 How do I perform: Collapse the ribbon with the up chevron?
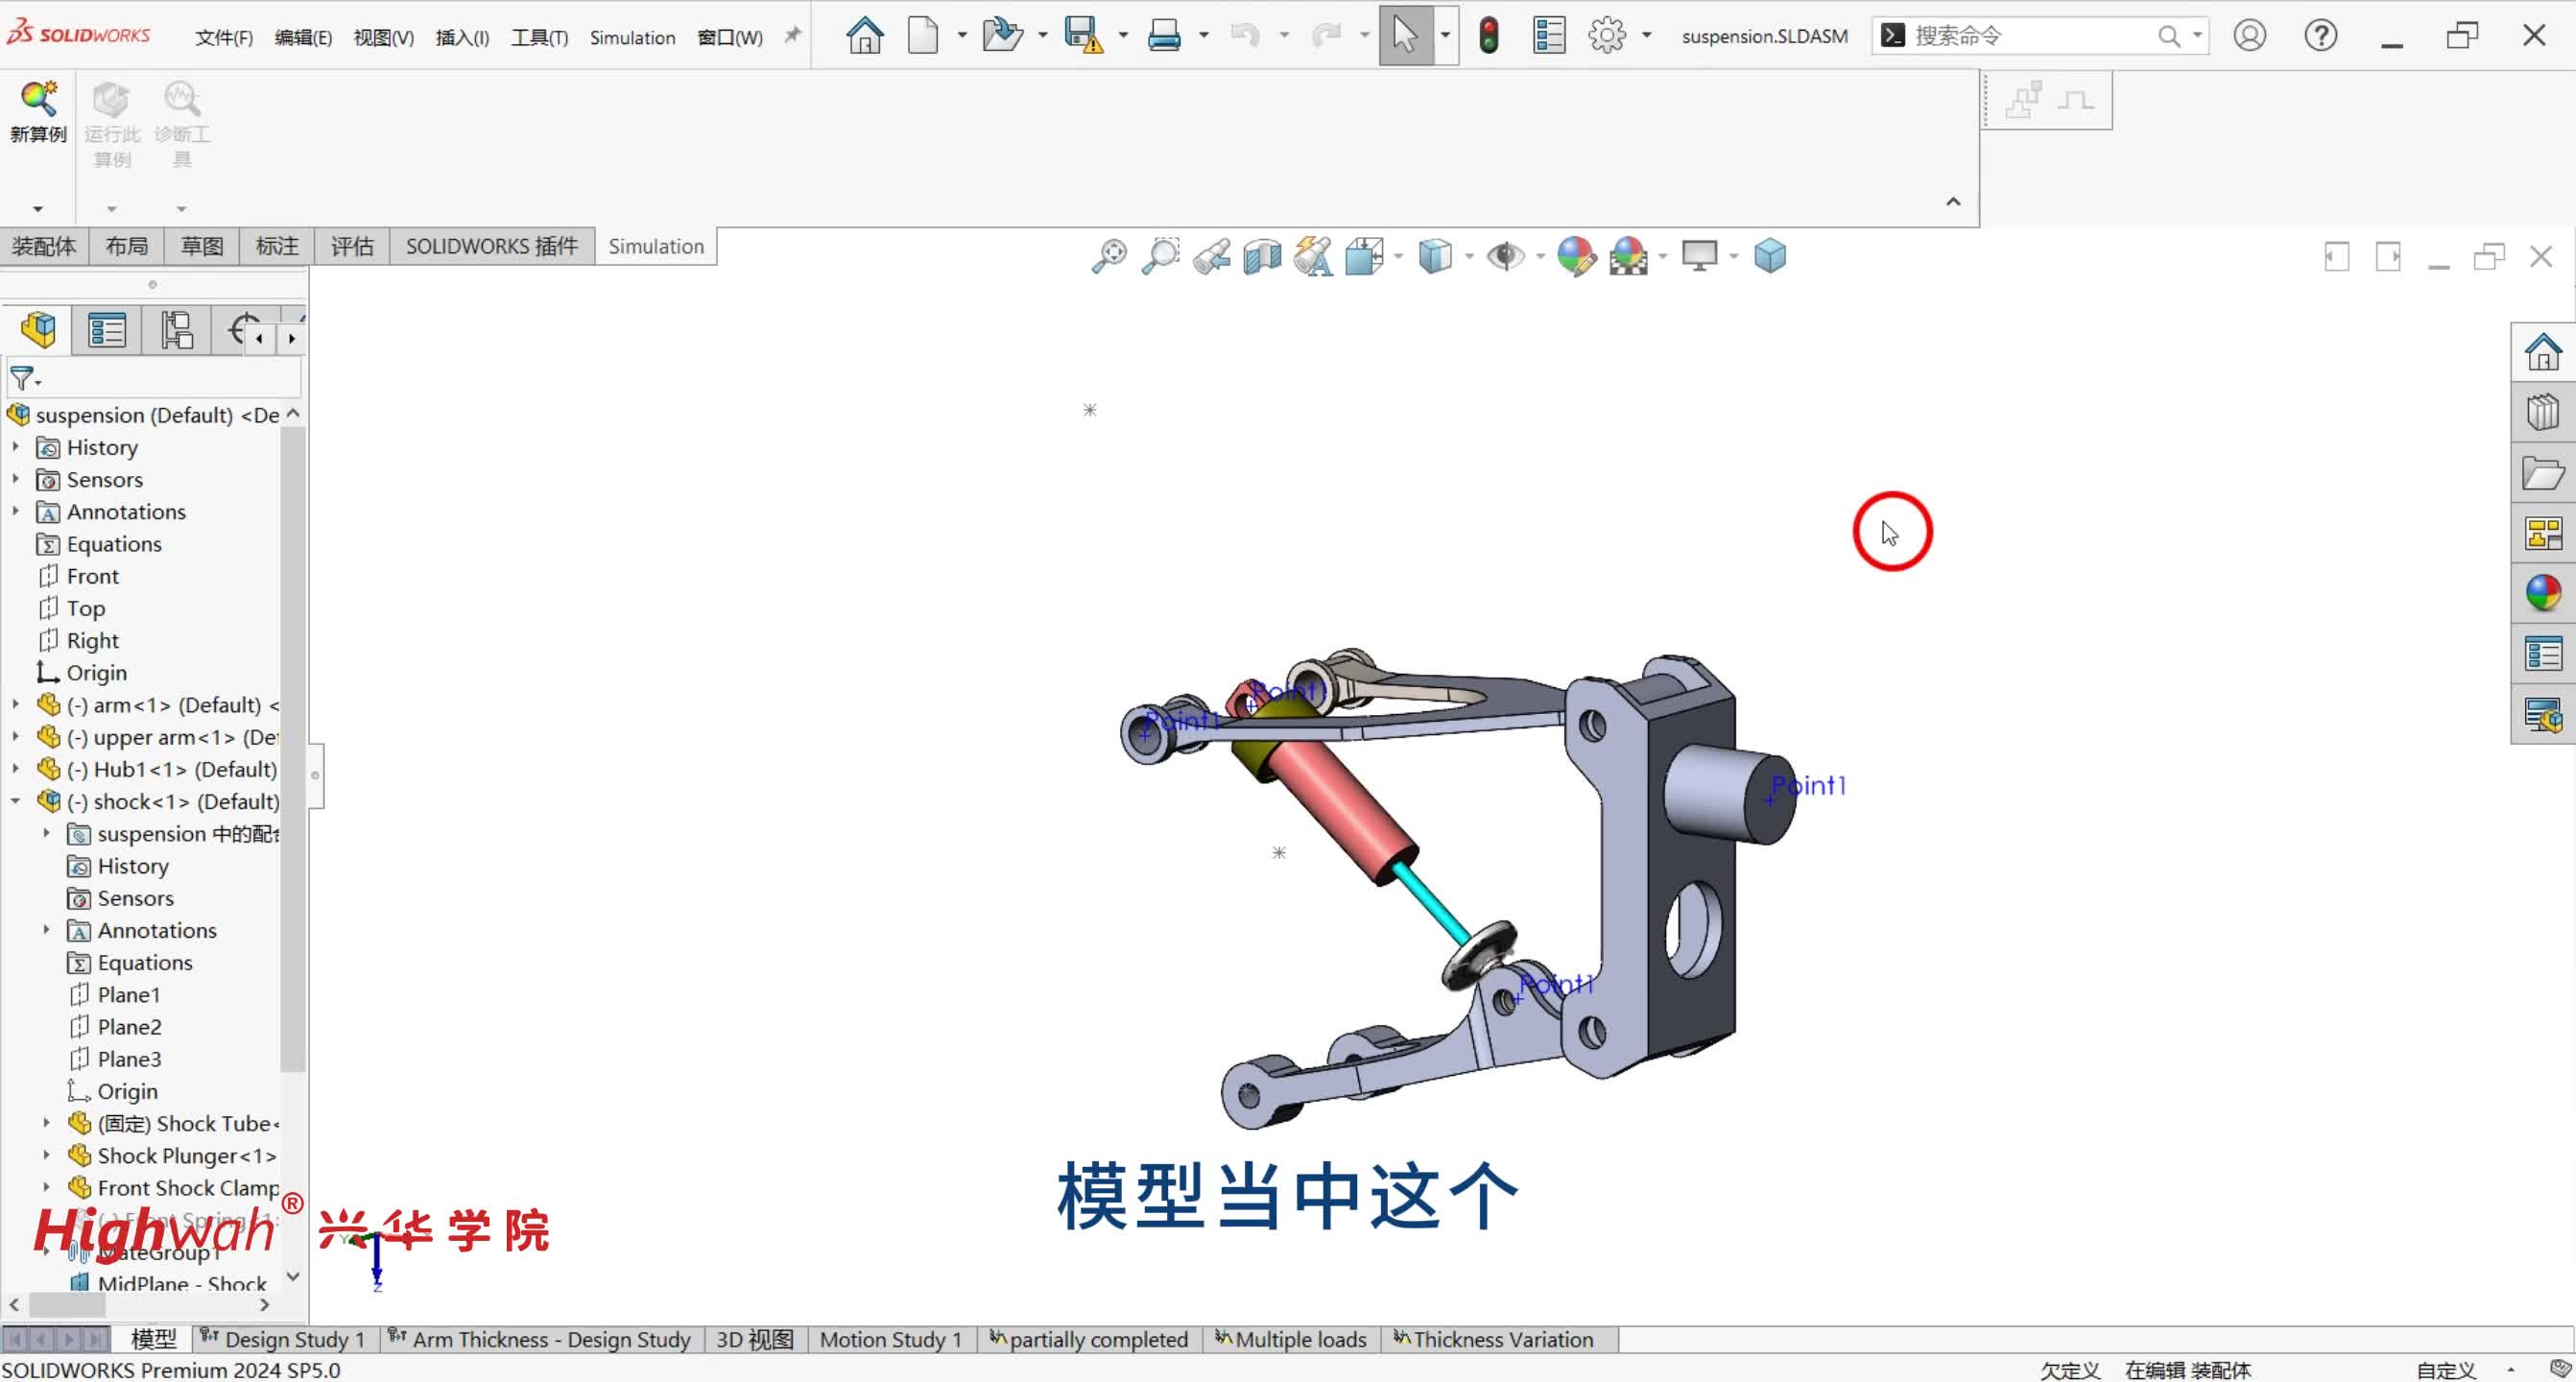point(1953,202)
